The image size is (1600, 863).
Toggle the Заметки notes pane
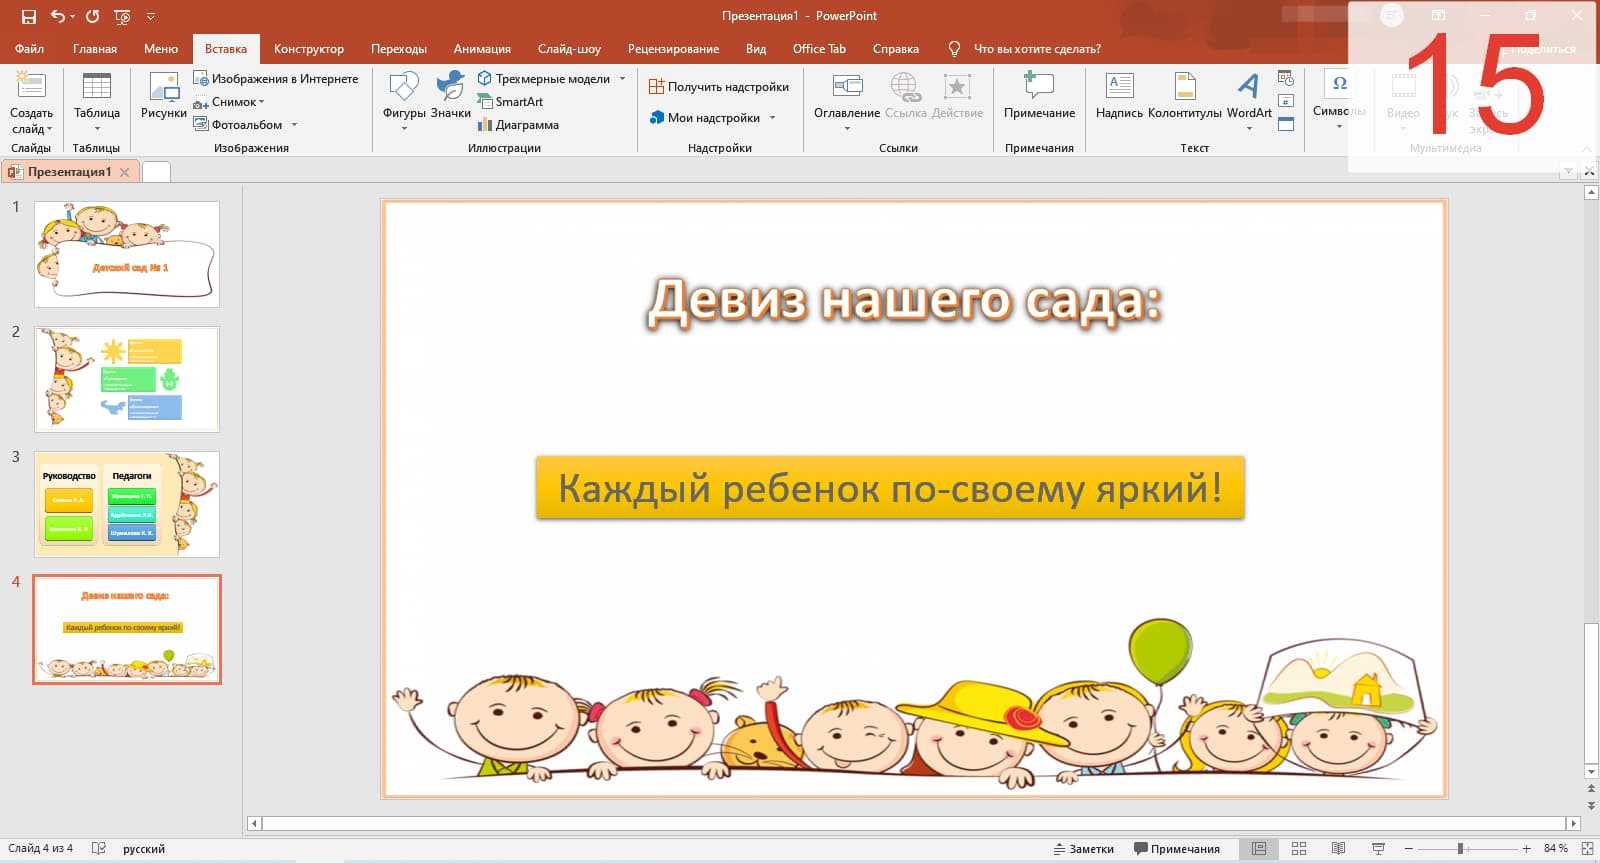[x=1084, y=849]
